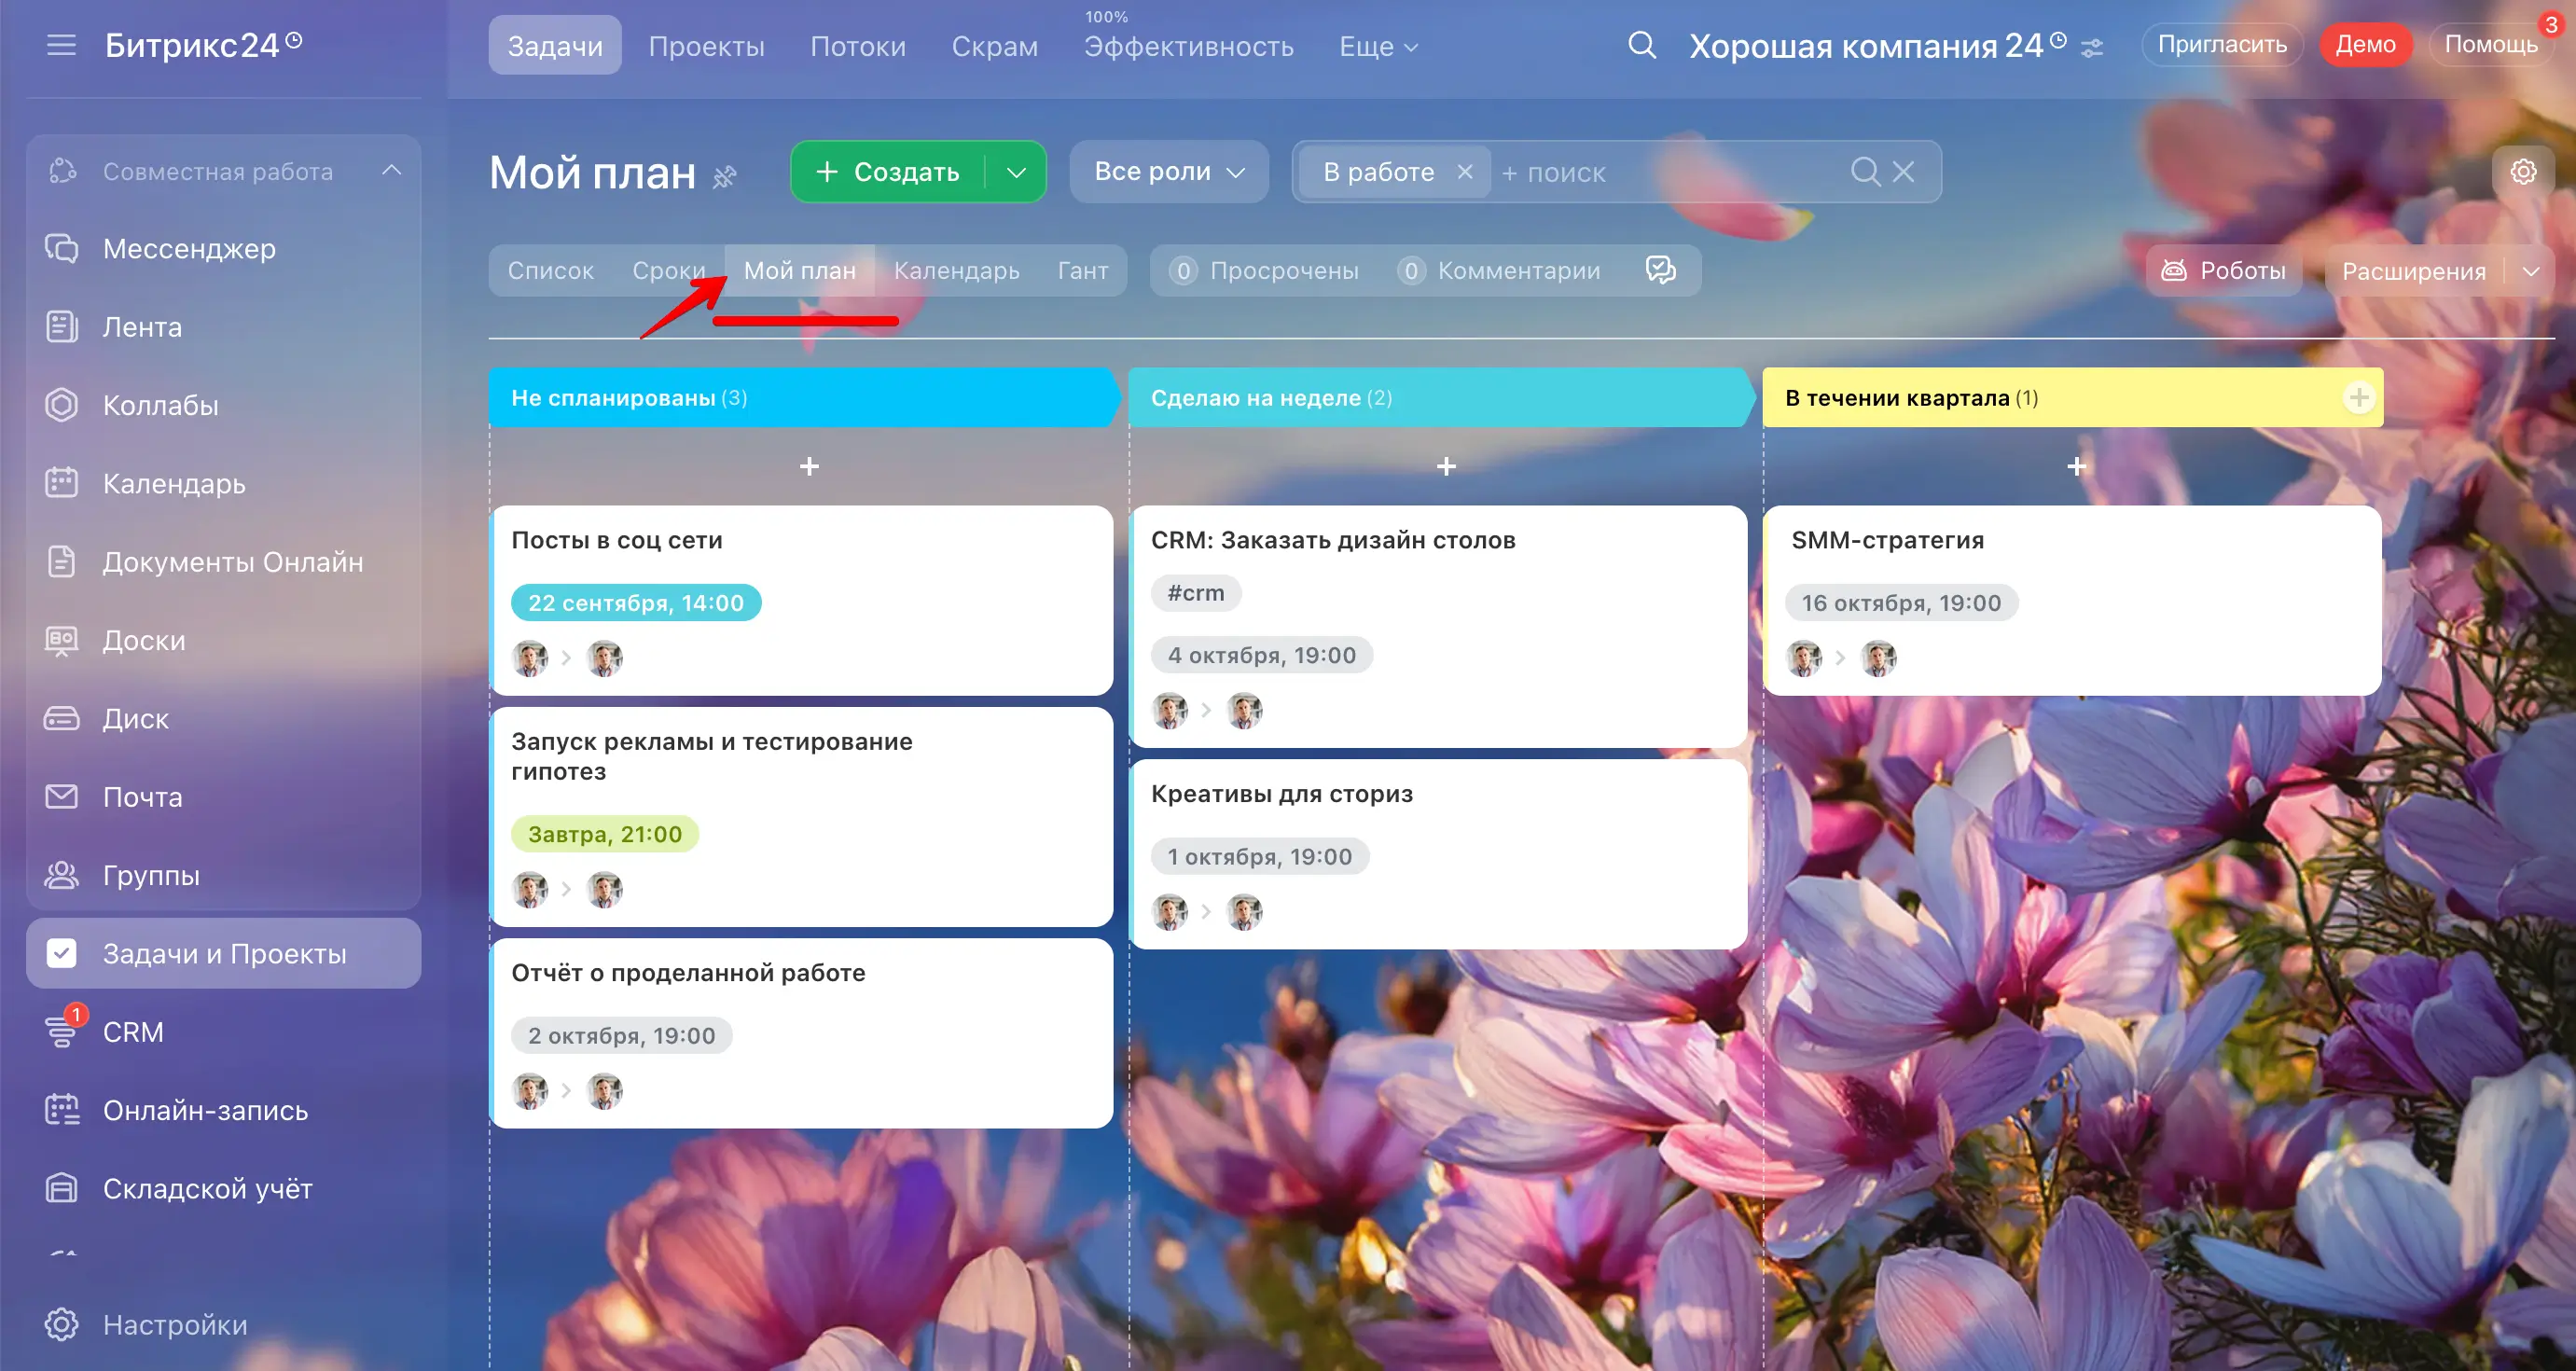
Task: Collapse the Совместная работа section
Action: coord(392,171)
